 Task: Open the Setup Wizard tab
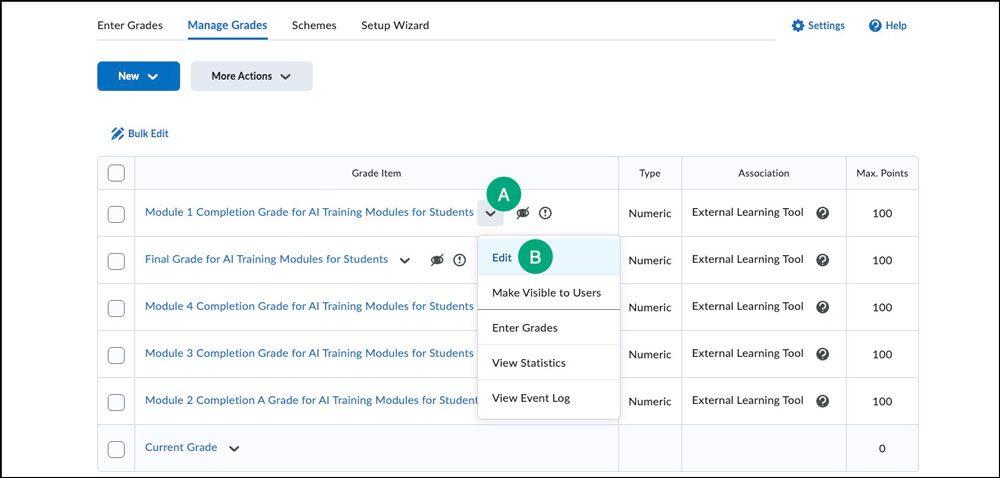click(x=395, y=25)
